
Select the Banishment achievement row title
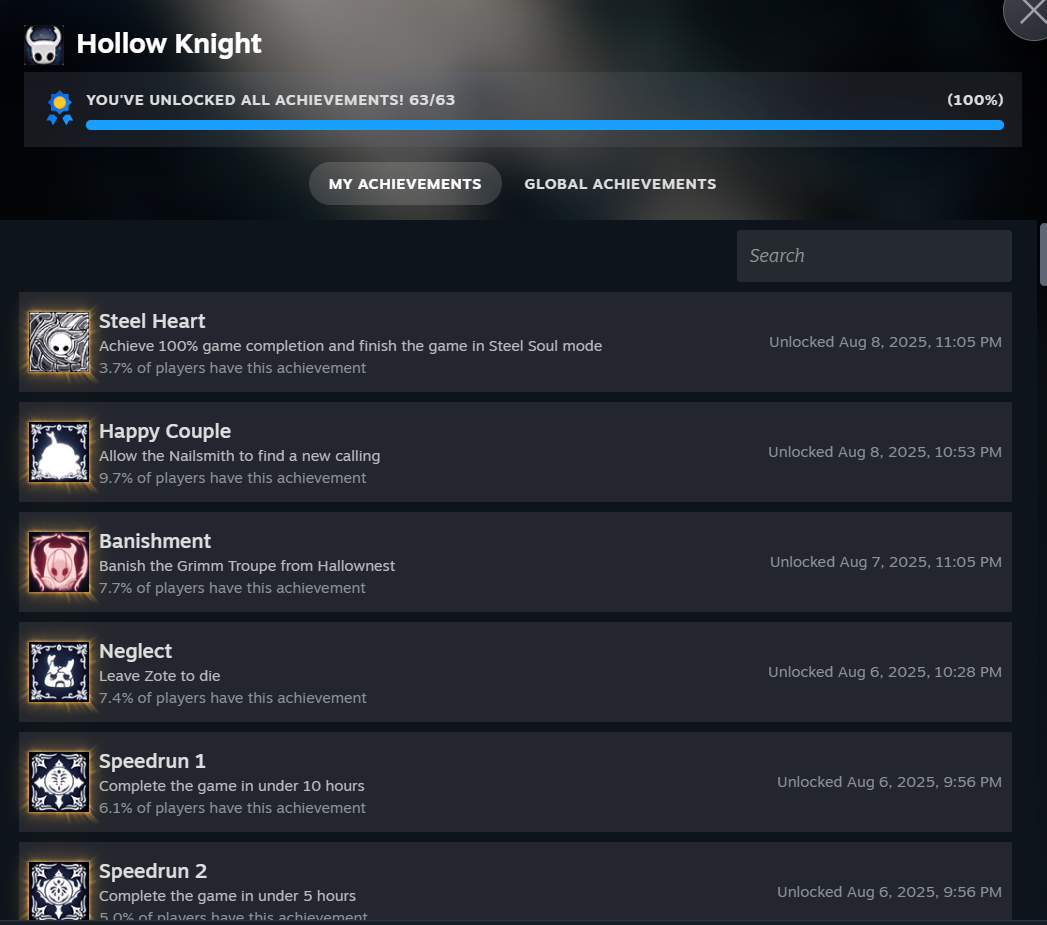155,541
